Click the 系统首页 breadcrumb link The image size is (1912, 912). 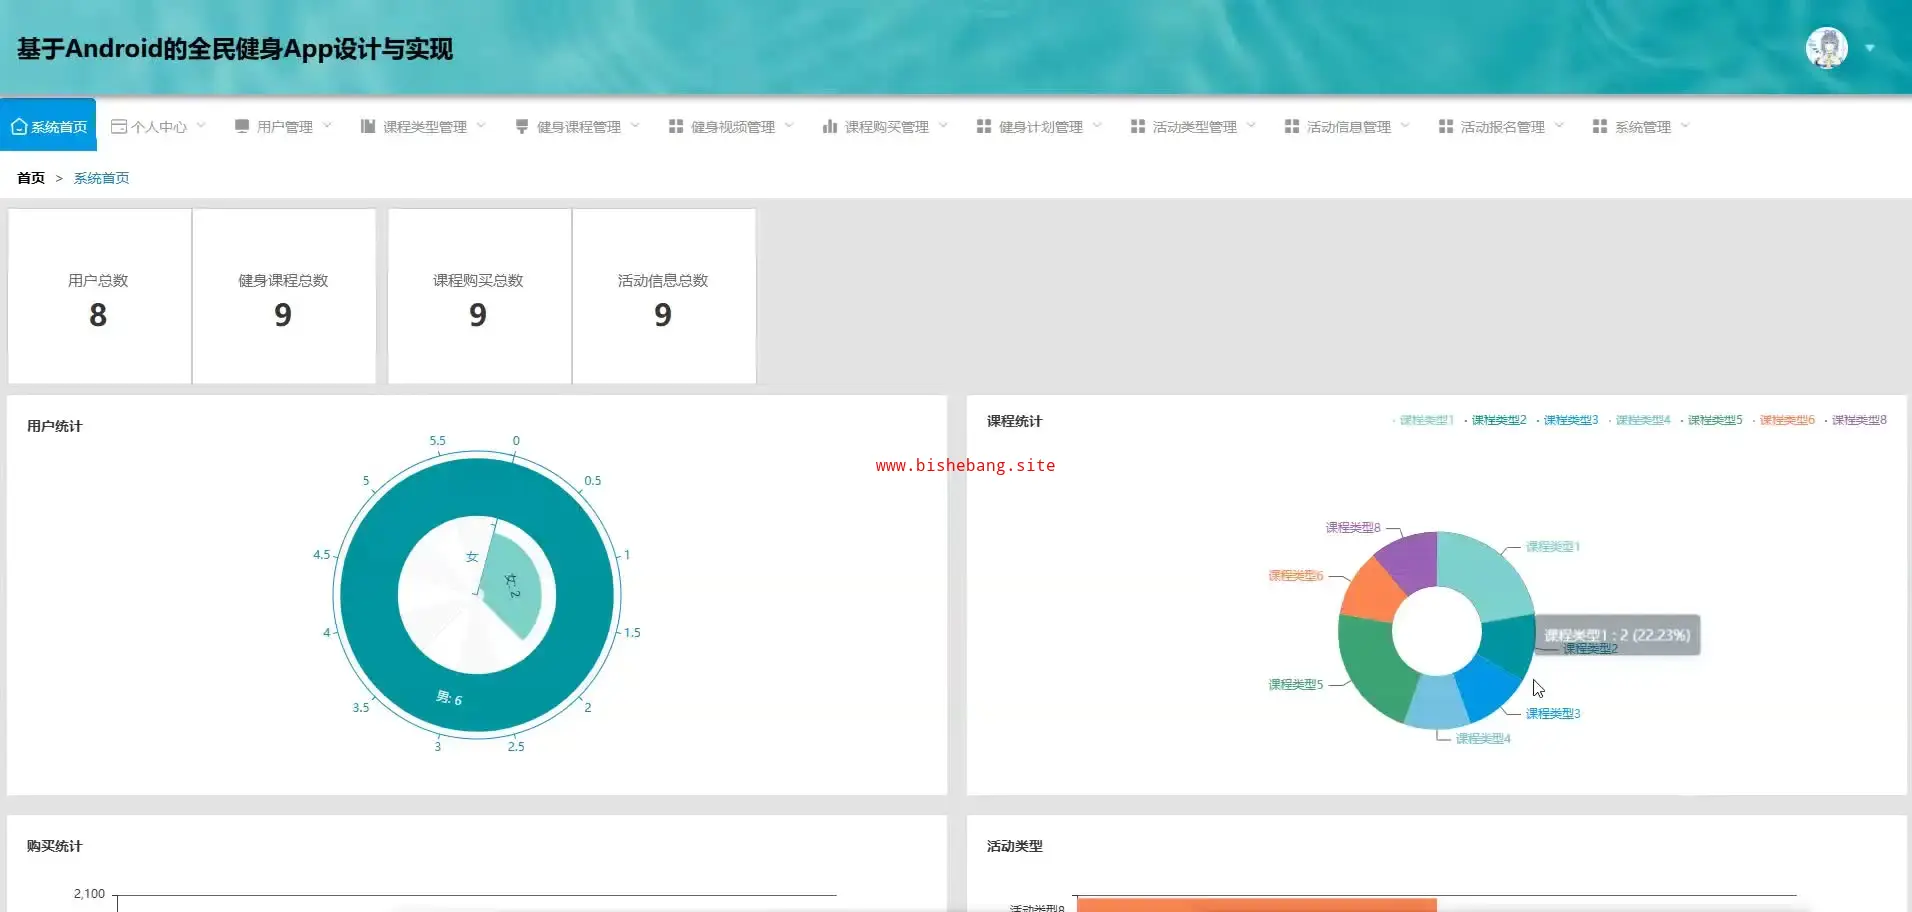click(x=101, y=178)
